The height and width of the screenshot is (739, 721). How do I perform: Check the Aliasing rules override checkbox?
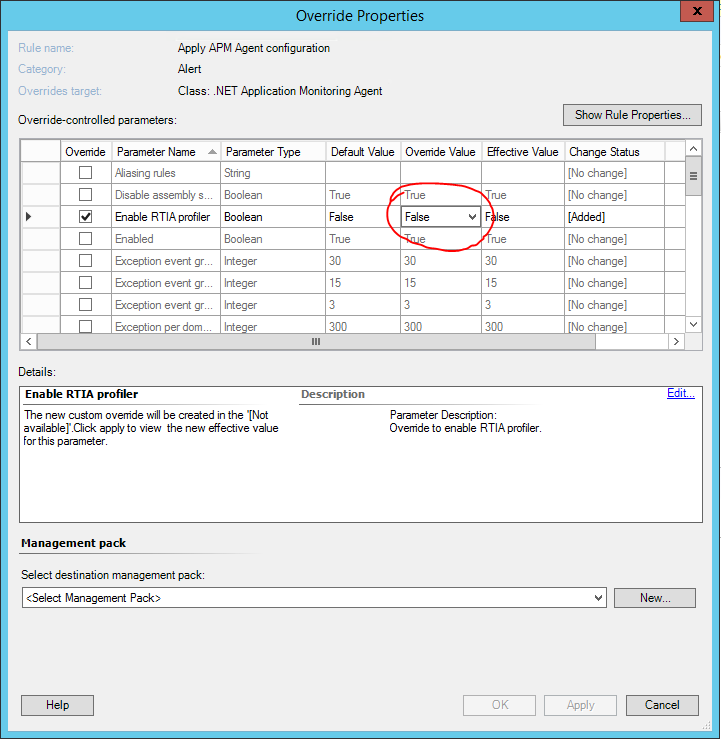pos(85,172)
